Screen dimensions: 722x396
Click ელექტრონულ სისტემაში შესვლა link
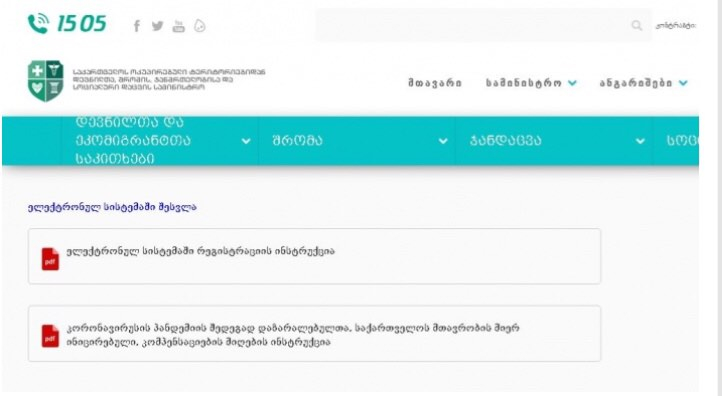click(112, 207)
